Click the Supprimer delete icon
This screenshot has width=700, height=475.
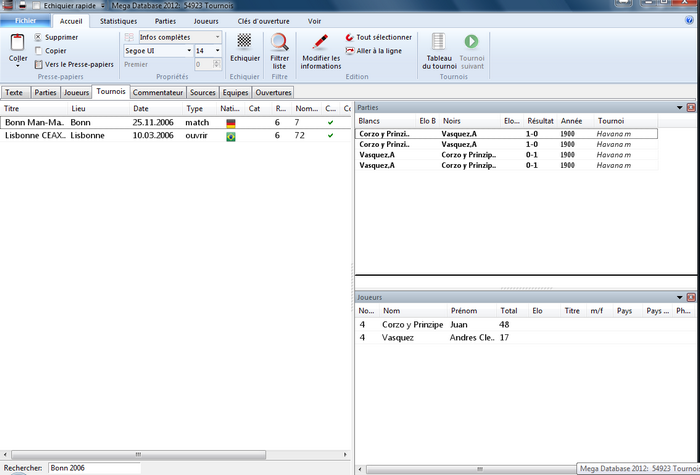[x=38, y=37]
